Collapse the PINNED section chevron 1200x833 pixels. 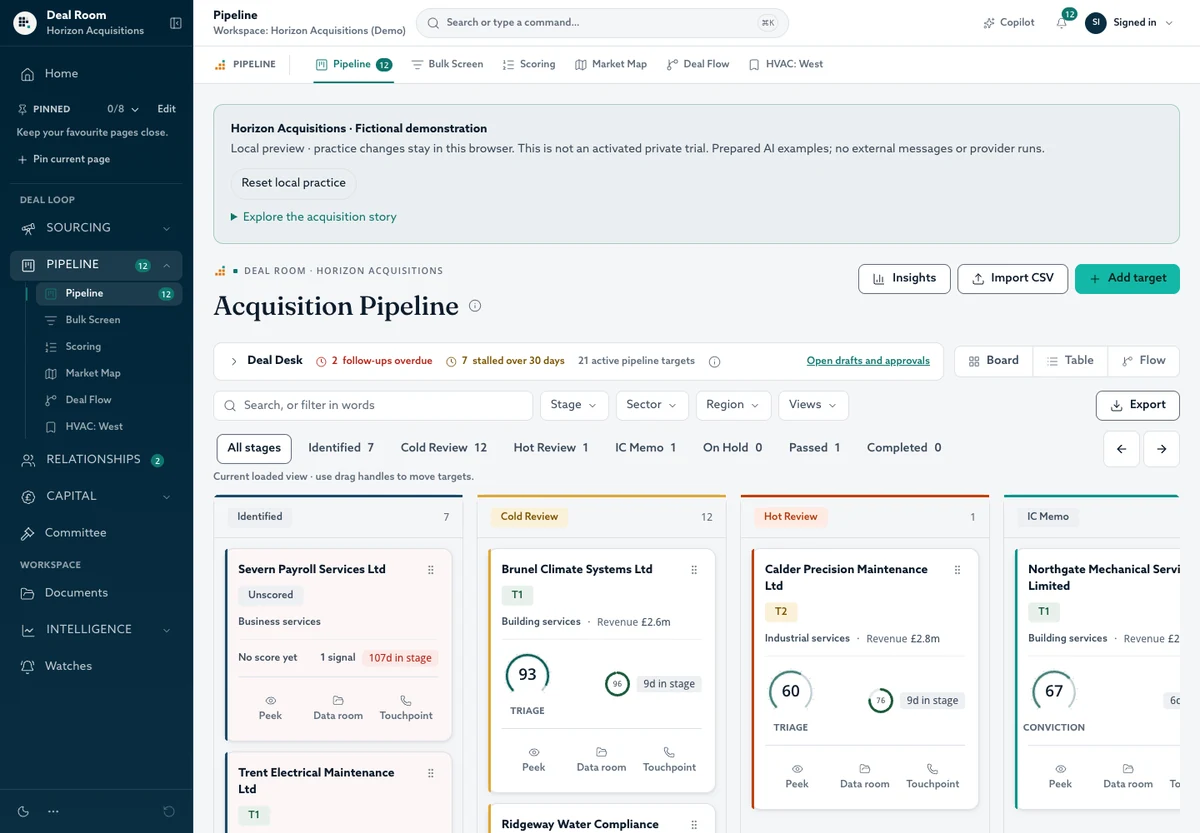point(135,109)
